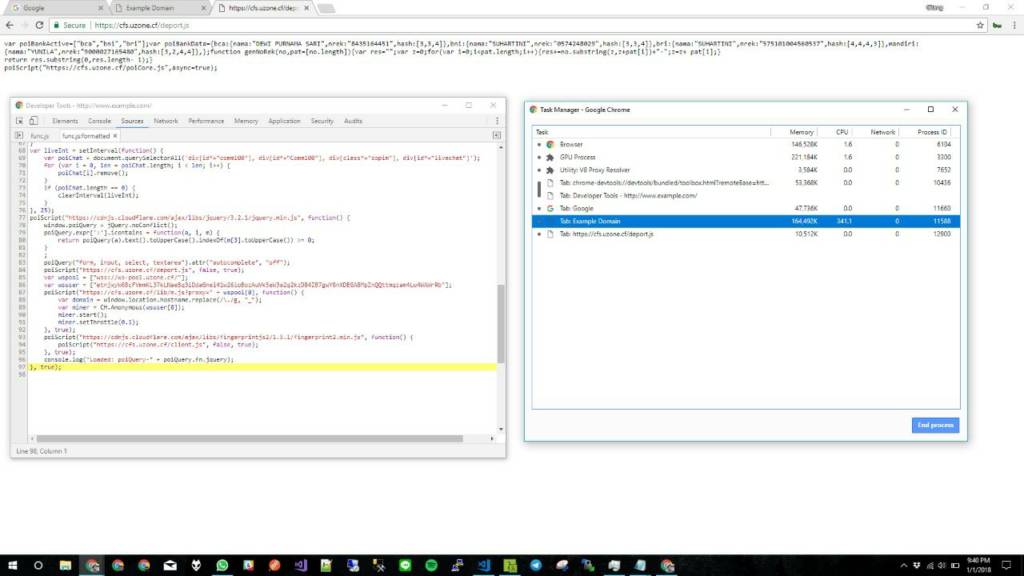1024x576 pixels.
Task: Close the func.js:formatted file tab
Action: 116,135
